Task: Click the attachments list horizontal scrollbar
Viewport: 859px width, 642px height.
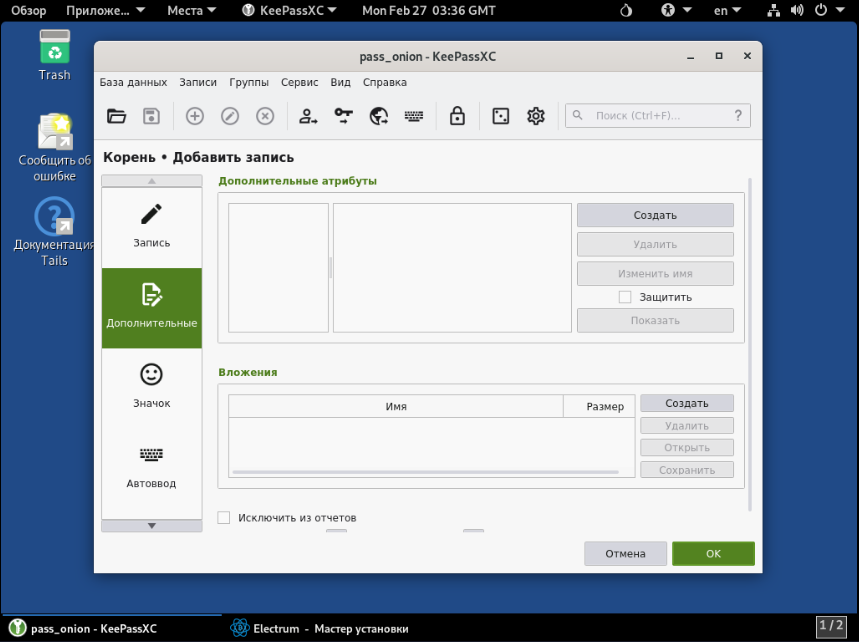Action: pyautogui.click(x=425, y=471)
